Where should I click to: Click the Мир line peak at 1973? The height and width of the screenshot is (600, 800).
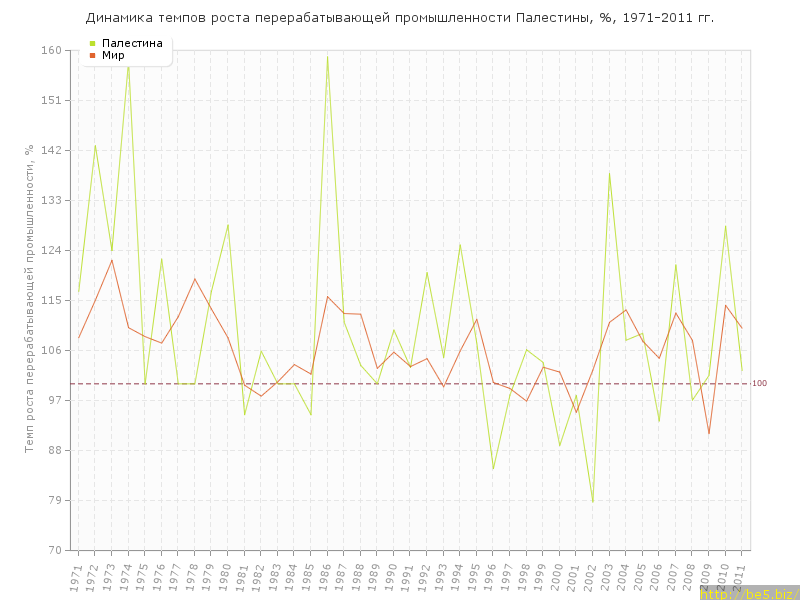click(x=112, y=260)
